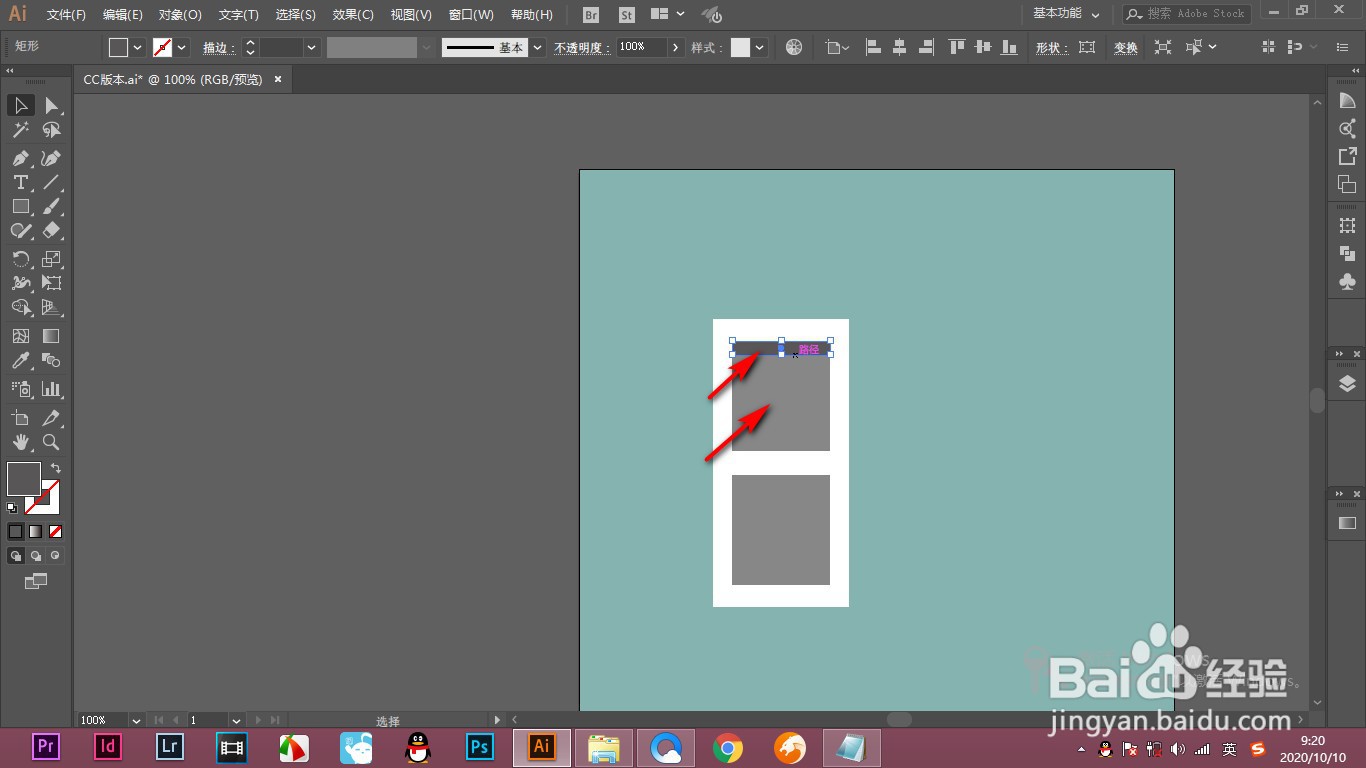Enable Draw Behind mode

click(x=36, y=555)
